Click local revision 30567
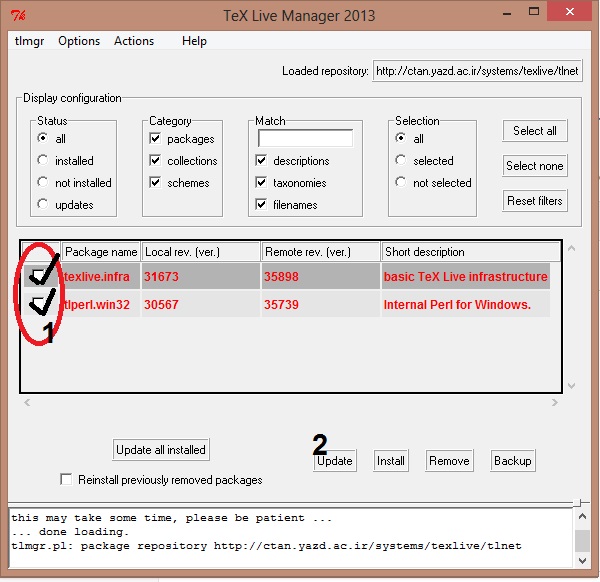Image resolution: width=600 pixels, height=582 pixels. tap(161, 305)
